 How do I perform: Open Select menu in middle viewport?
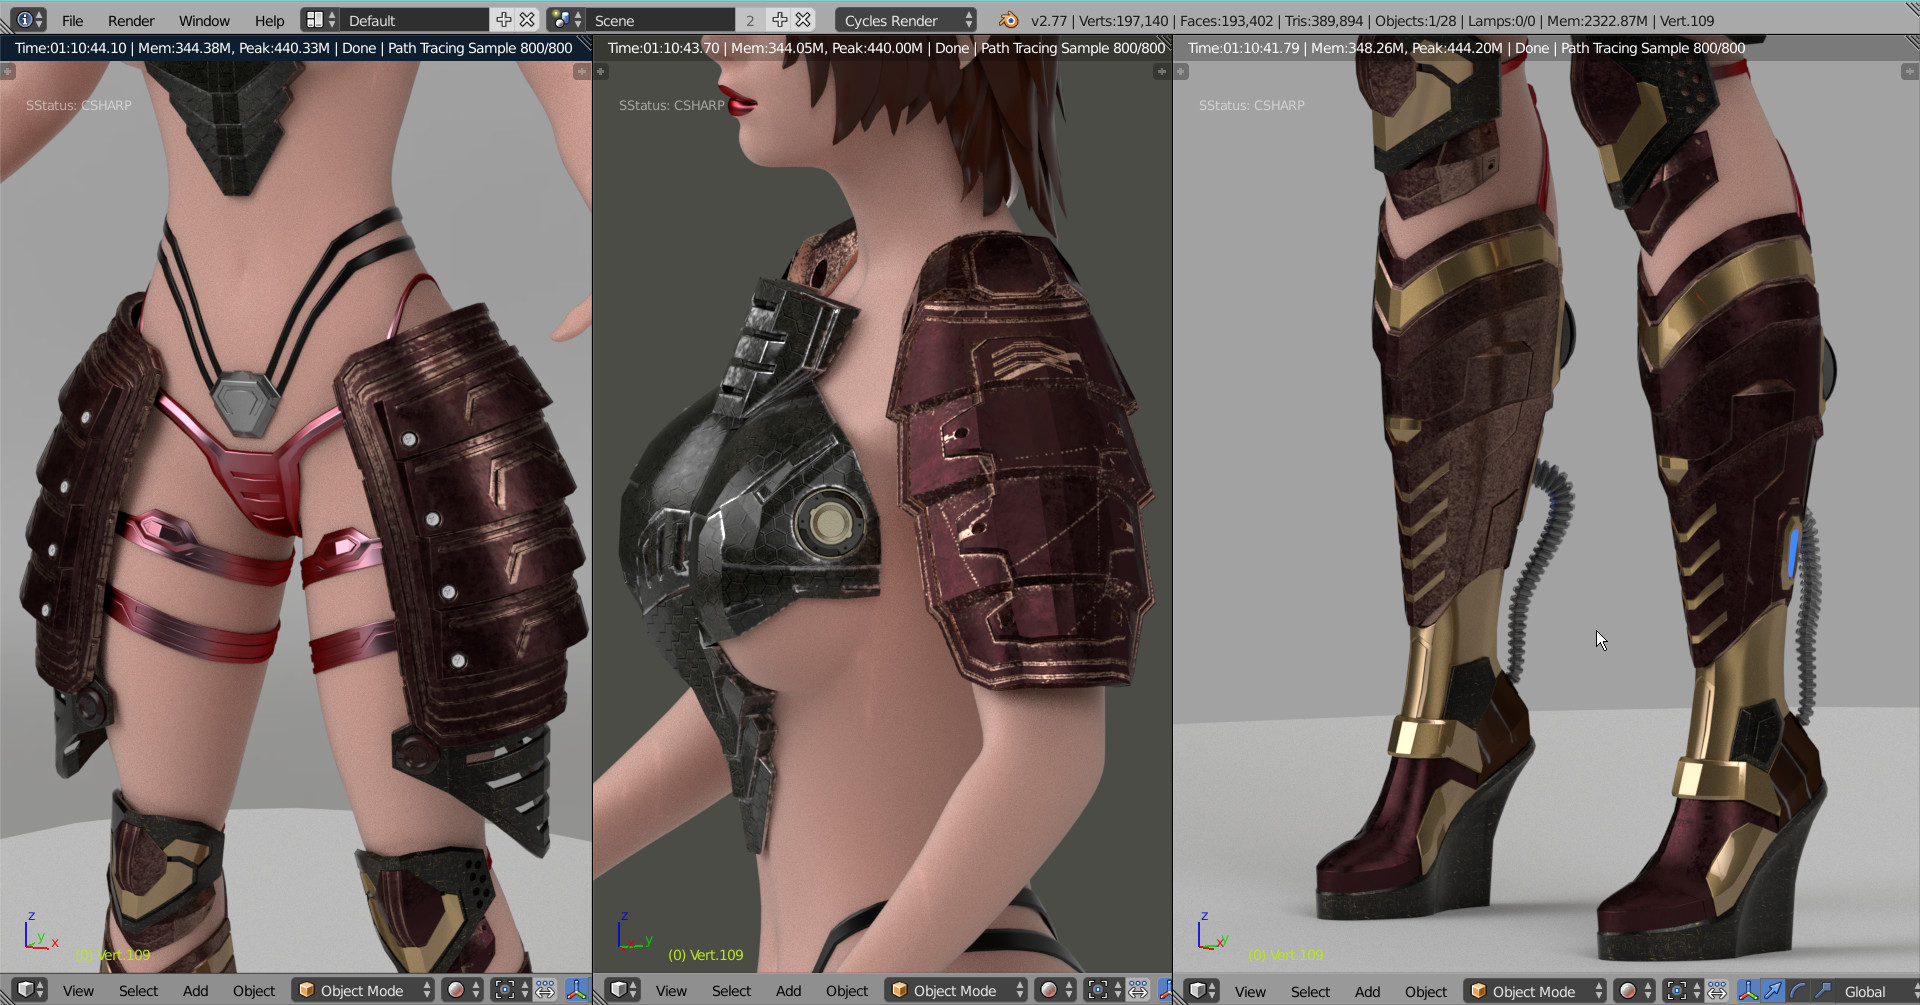[731, 990]
